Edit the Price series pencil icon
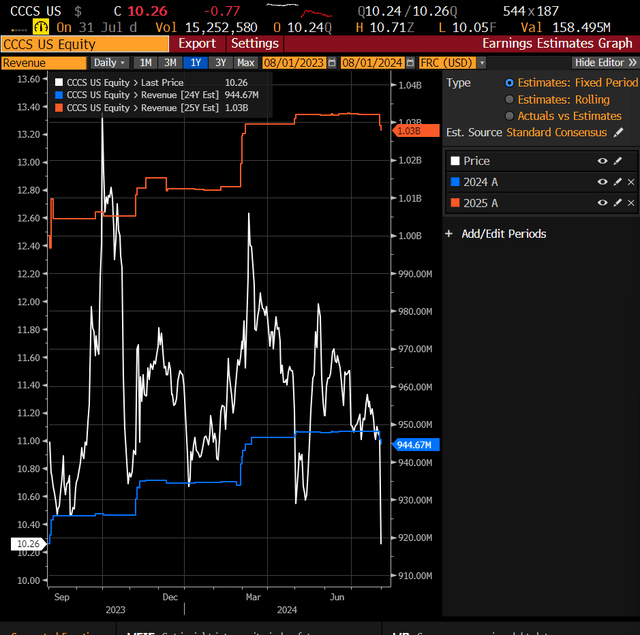 (x=618, y=161)
